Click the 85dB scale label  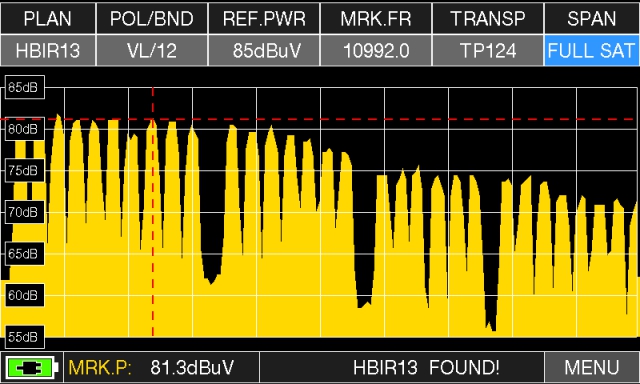[x=24, y=87]
